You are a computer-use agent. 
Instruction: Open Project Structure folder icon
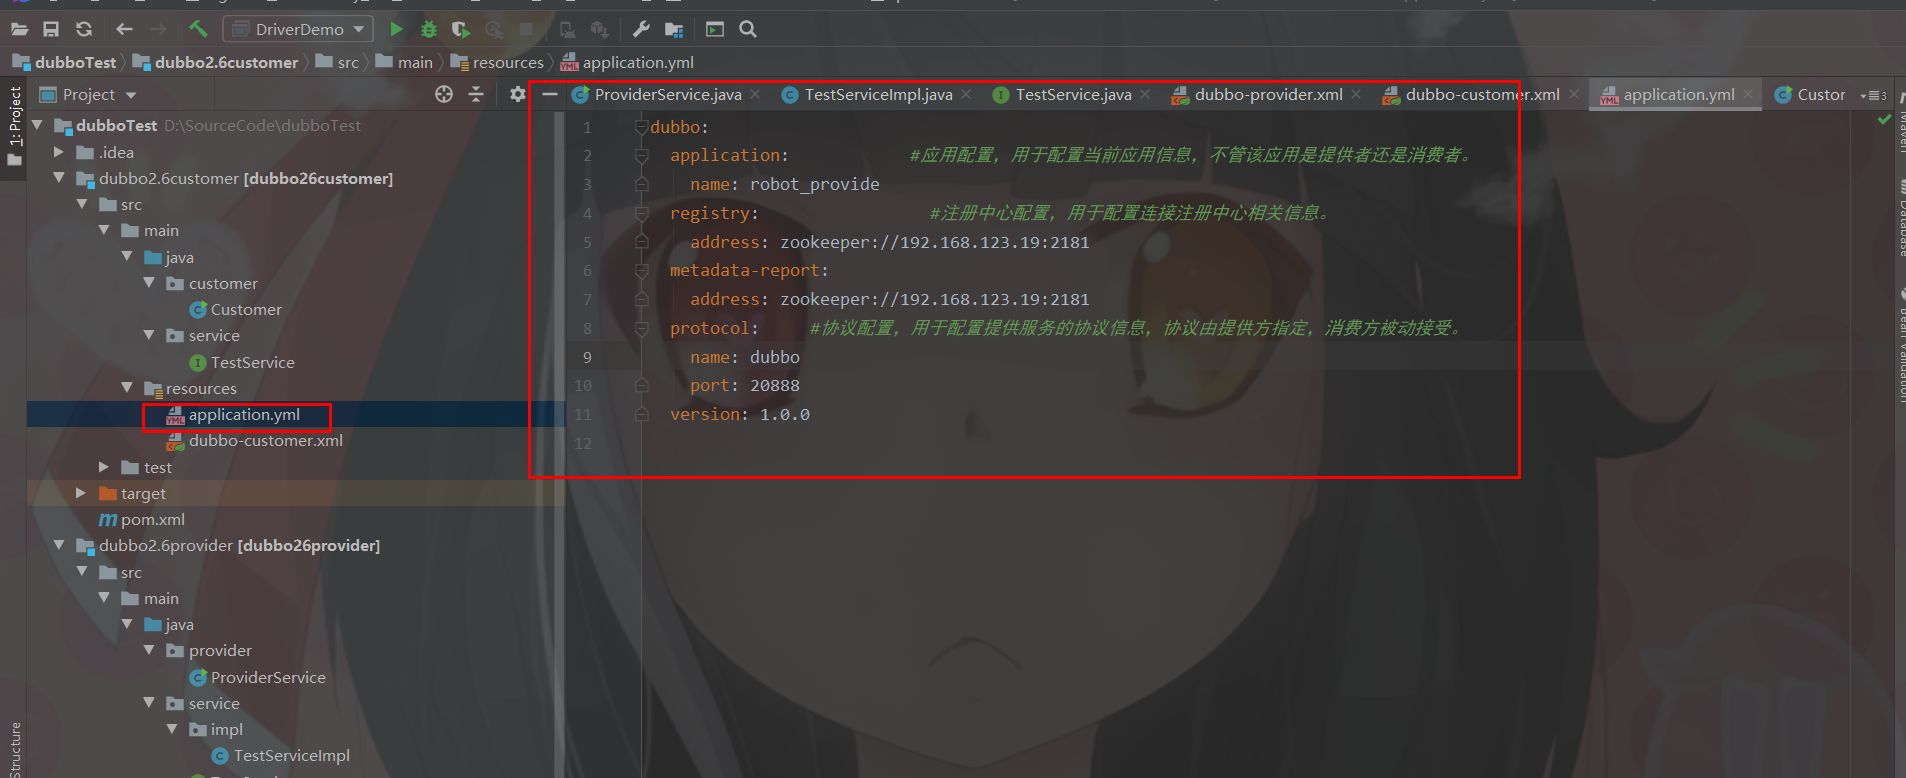click(x=674, y=29)
